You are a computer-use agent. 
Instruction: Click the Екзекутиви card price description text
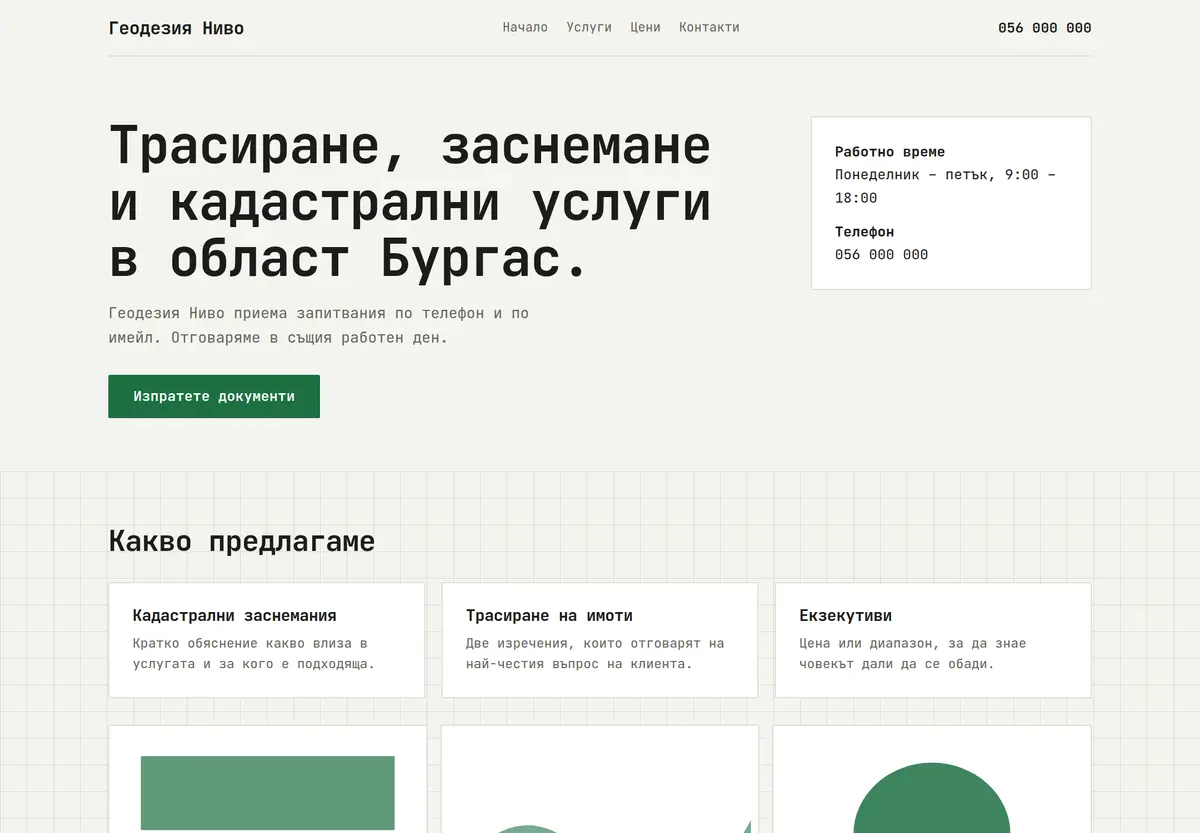(x=913, y=653)
